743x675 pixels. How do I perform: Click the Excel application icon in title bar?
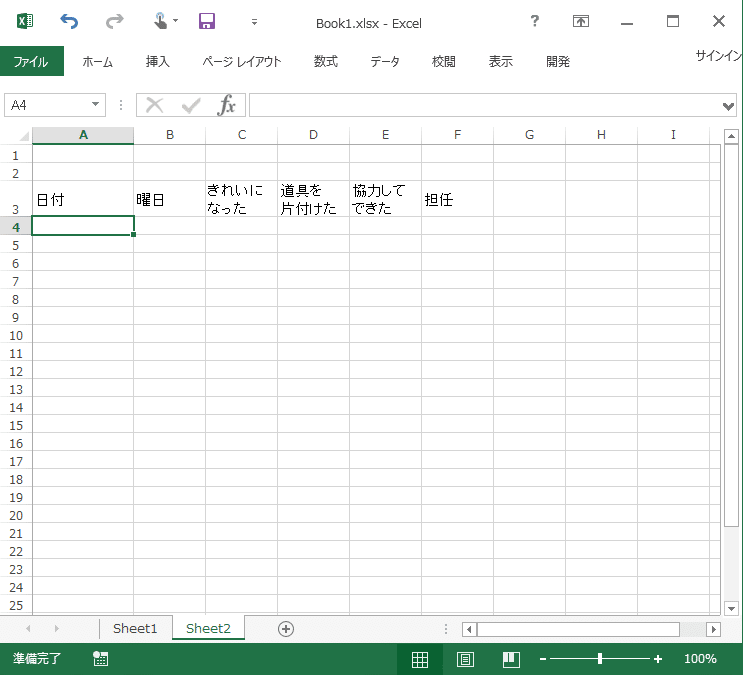25,21
